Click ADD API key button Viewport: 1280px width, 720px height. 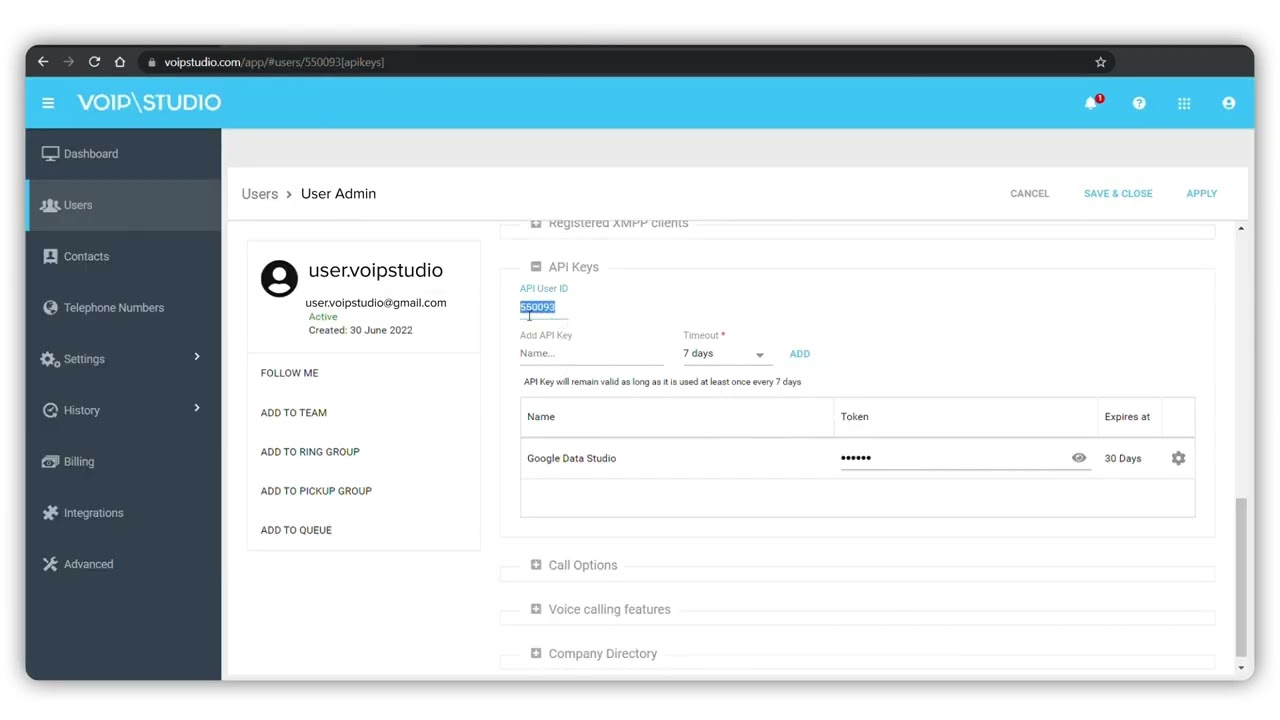pyautogui.click(x=800, y=354)
